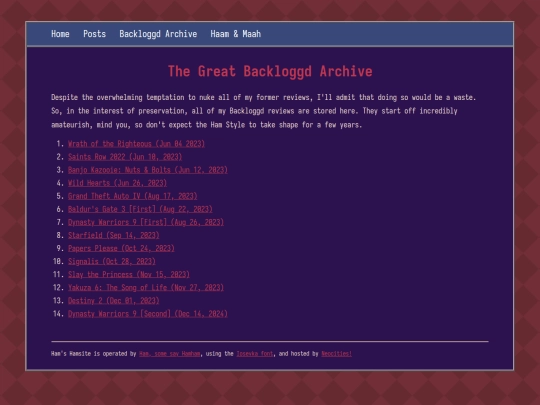Open the Wild Hearts review link
Viewport: 540px width, 405px height.
click(117, 183)
